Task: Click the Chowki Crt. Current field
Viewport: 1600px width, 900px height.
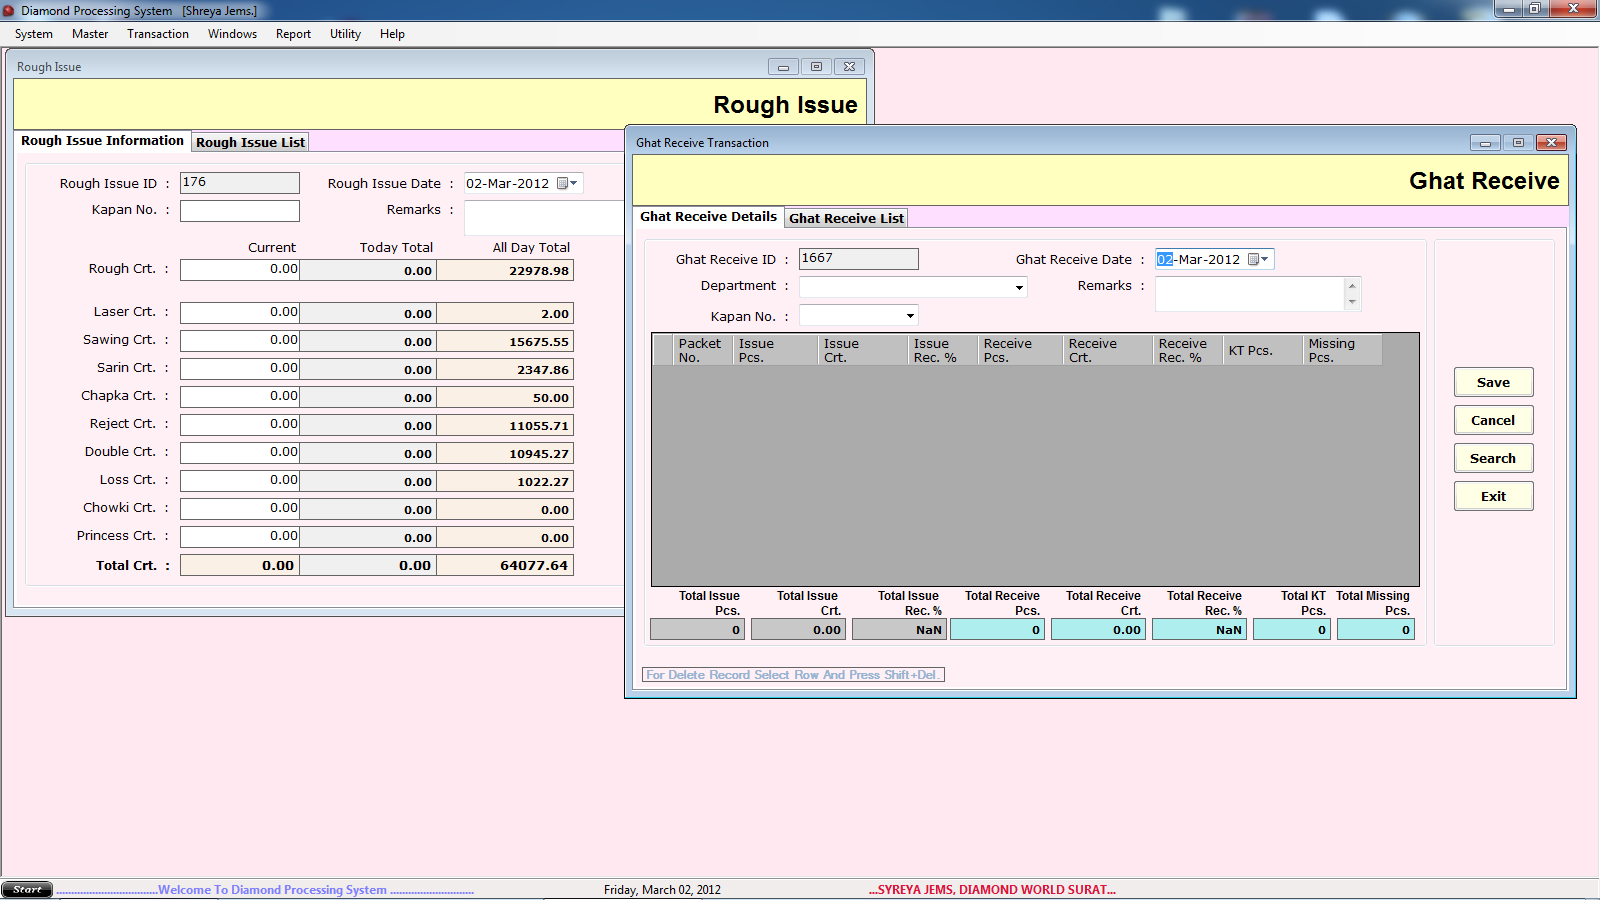Action: click(x=240, y=508)
